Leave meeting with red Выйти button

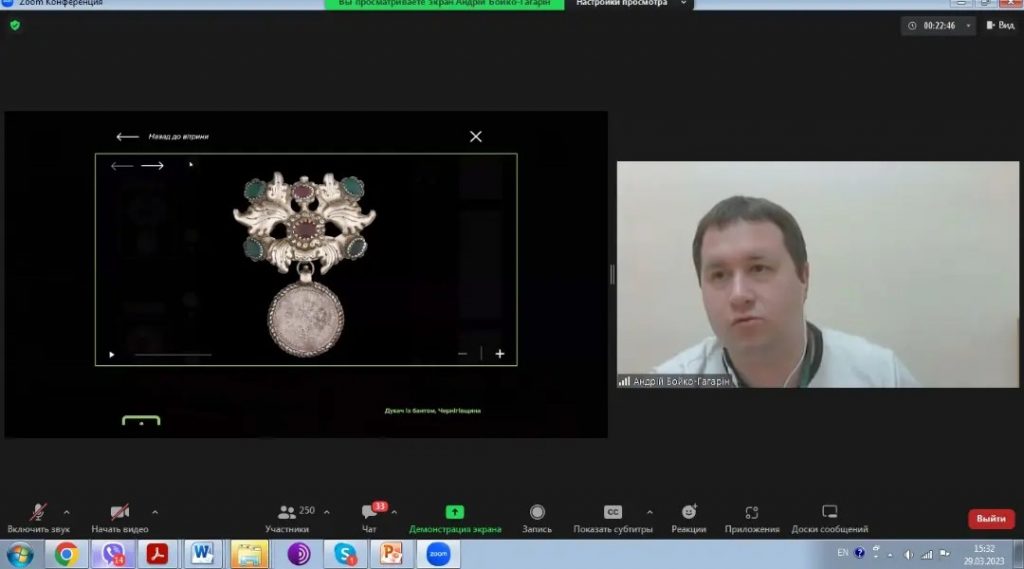990,519
